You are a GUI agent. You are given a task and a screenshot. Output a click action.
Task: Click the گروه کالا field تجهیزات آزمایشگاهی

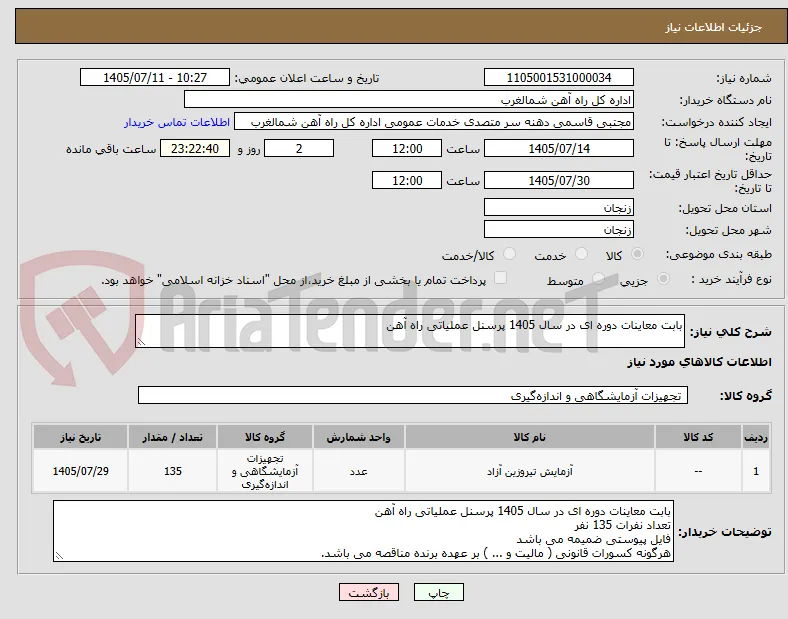click(x=413, y=395)
